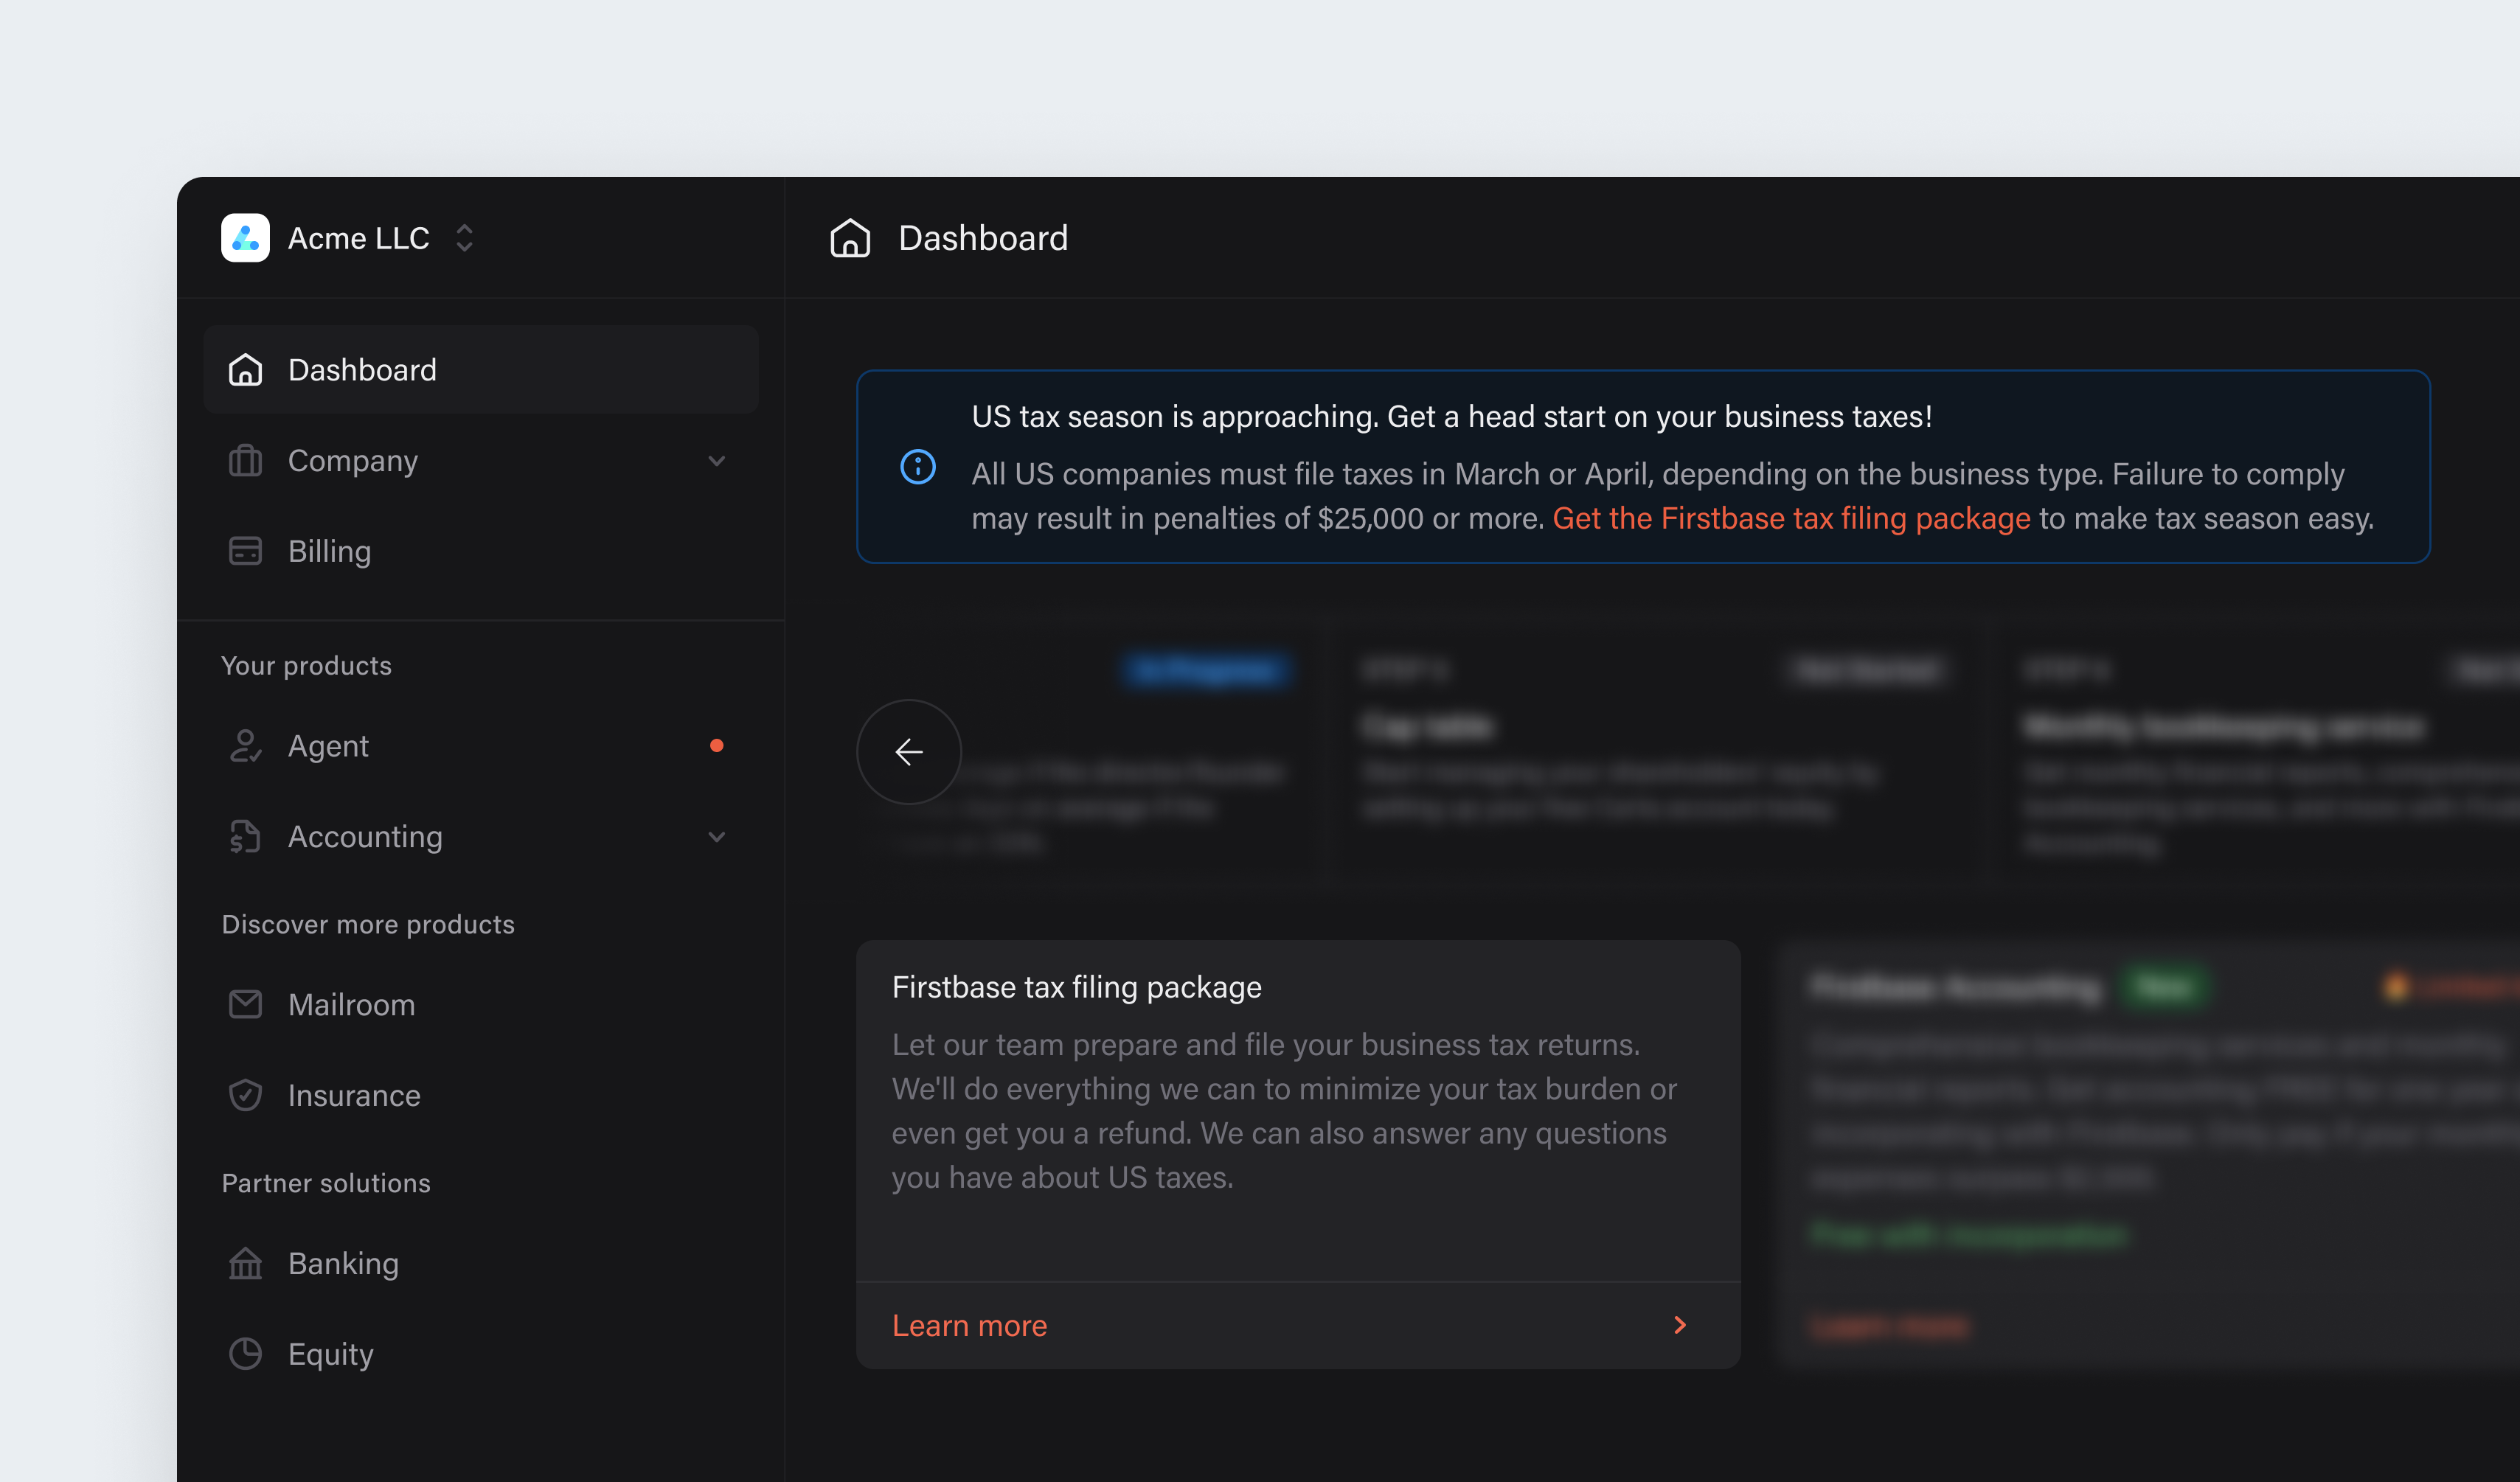Image resolution: width=2520 pixels, height=1482 pixels.
Task: Follow Get the Firstbase tax filing package link
Action: (x=1791, y=518)
